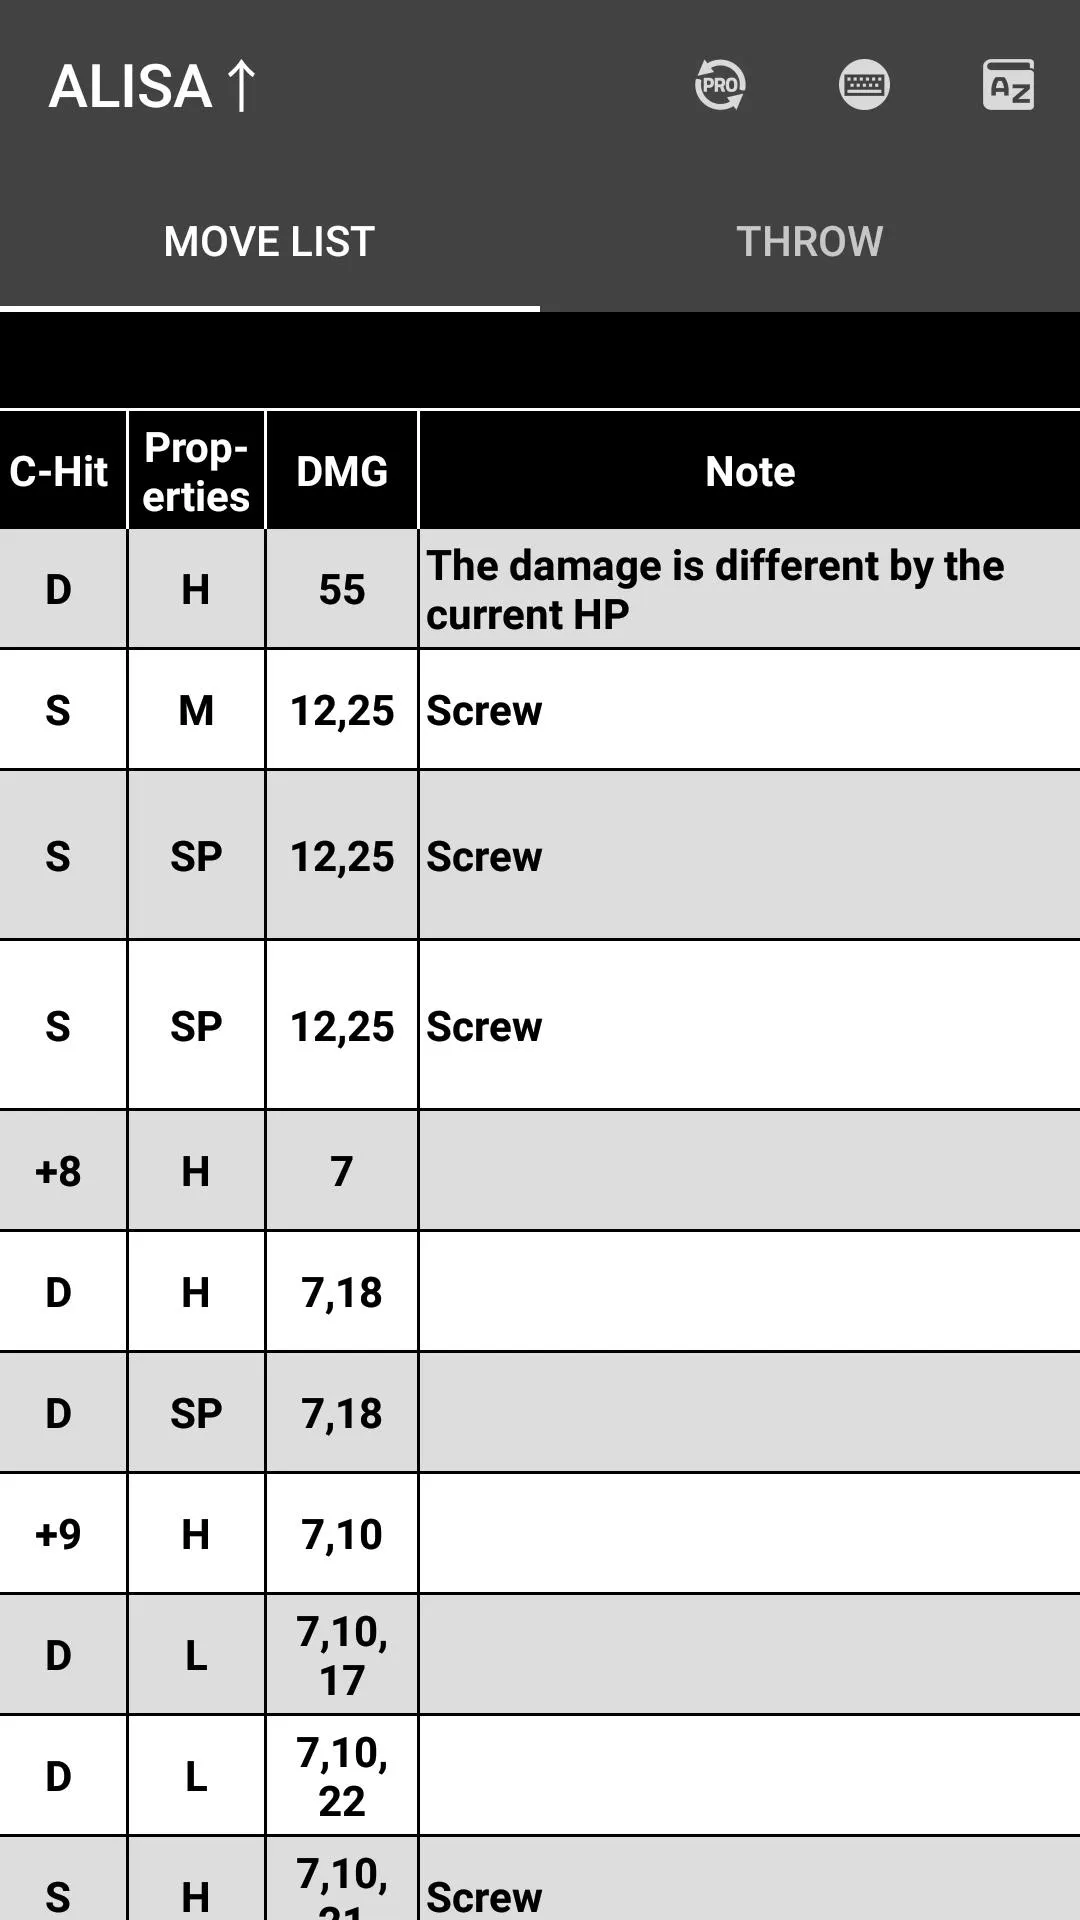Select the row with damage 7,10,17
Image resolution: width=1080 pixels, height=1920 pixels.
point(540,1655)
